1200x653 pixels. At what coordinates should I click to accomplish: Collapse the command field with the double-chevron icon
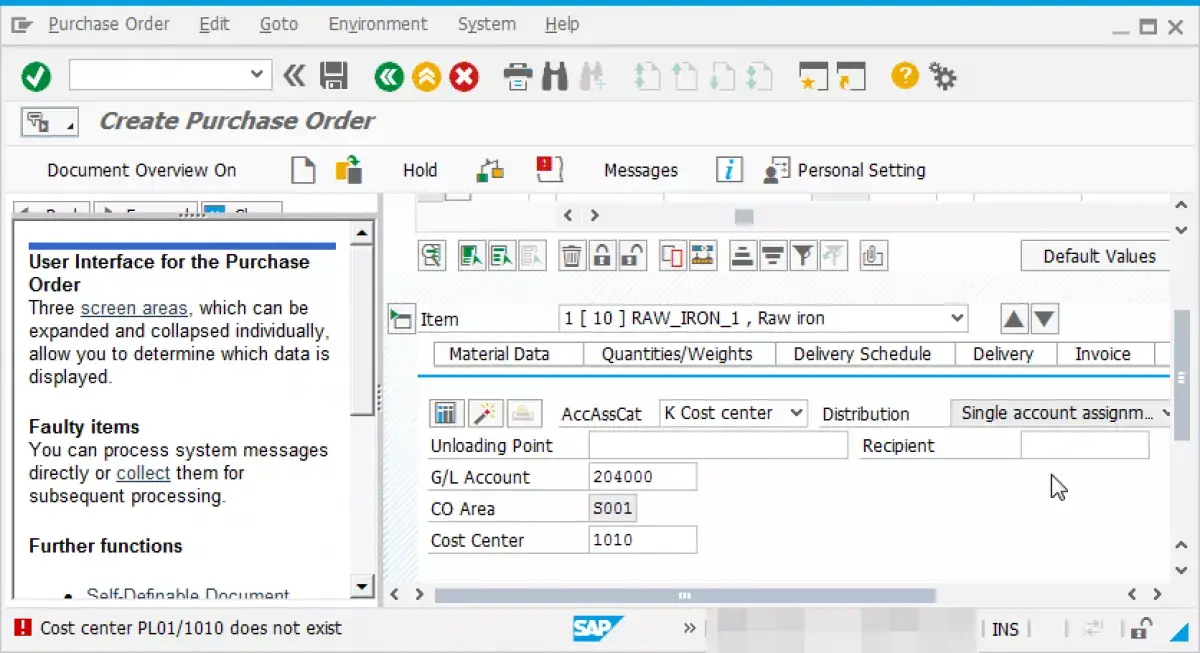[293, 75]
